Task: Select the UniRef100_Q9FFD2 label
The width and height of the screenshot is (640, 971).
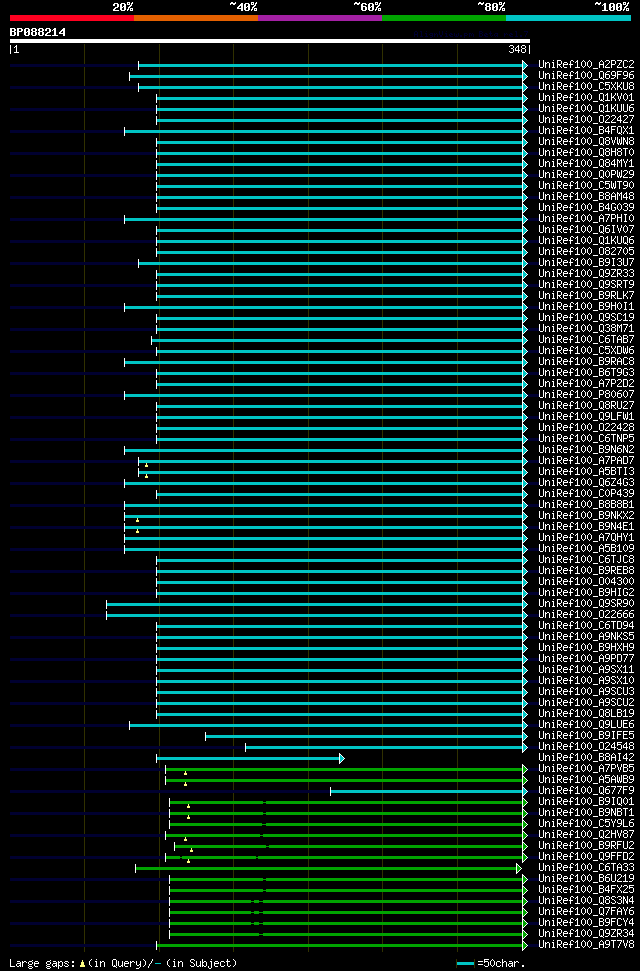Action: pyautogui.click(x=586, y=857)
